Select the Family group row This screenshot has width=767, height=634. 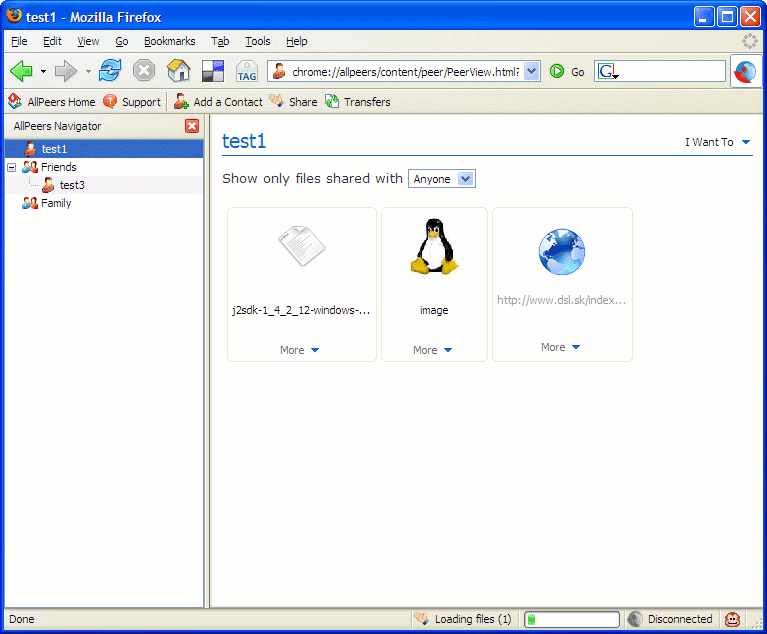tap(104, 203)
